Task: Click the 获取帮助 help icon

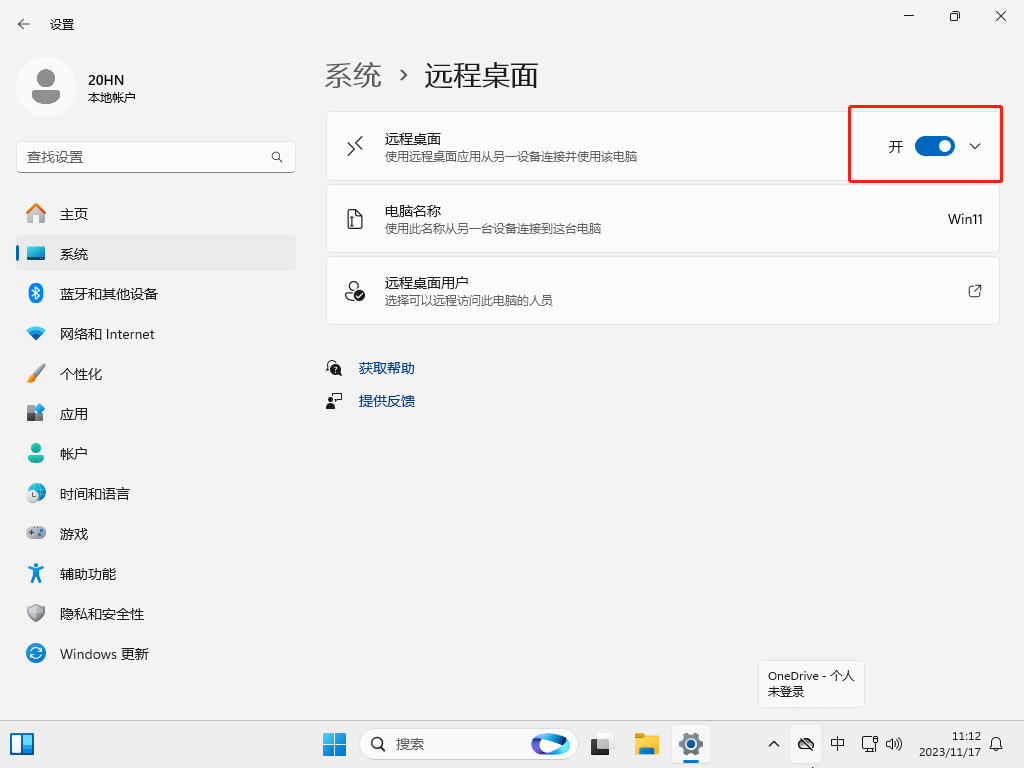Action: (334, 368)
